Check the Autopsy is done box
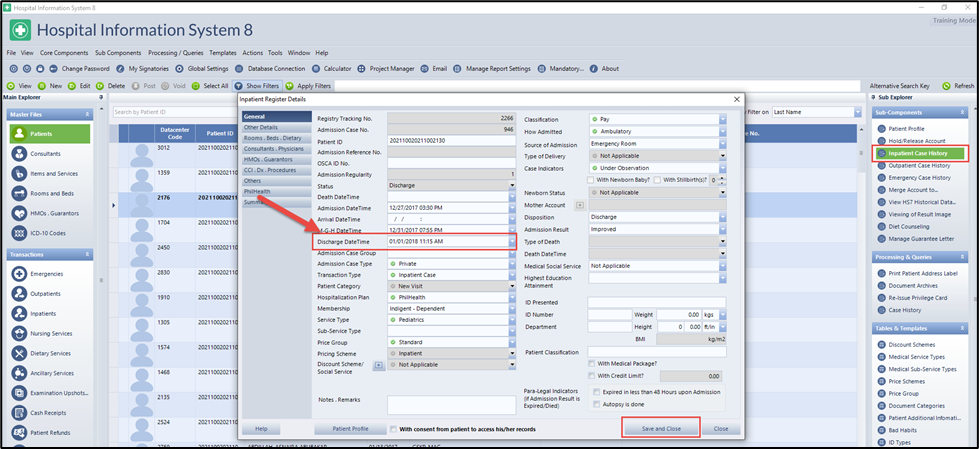The height and width of the screenshot is (449, 979). [596, 405]
